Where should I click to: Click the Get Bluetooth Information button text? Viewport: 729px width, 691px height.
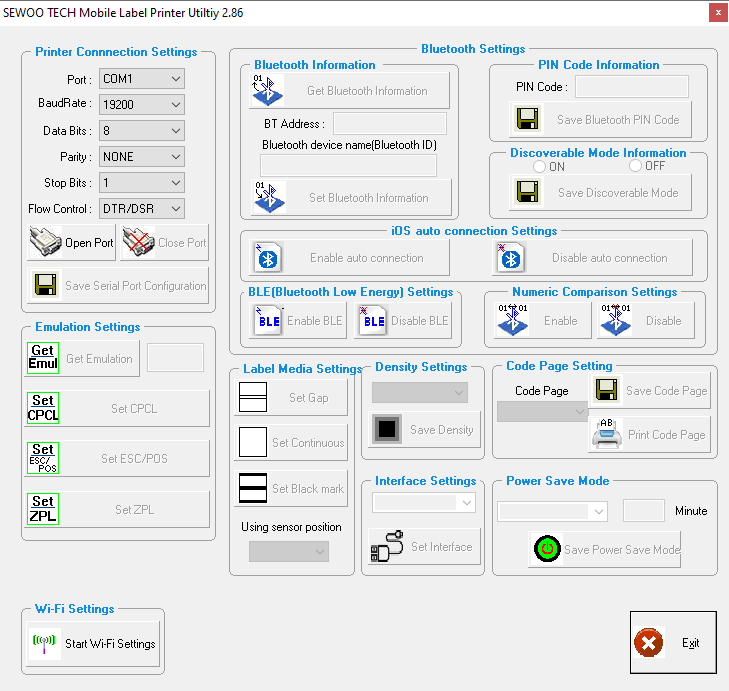pos(367,91)
